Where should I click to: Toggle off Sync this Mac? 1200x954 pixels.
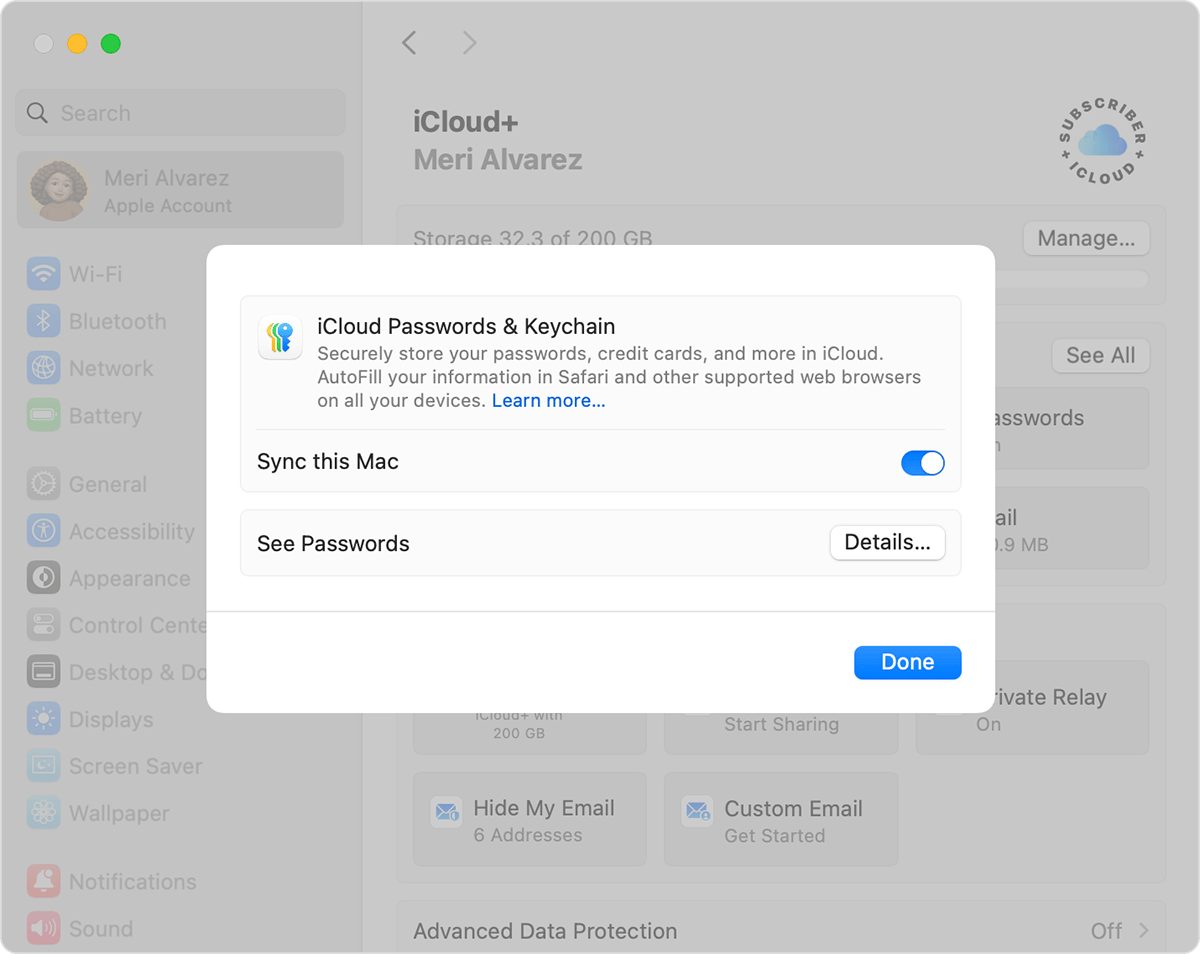point(922,462)
